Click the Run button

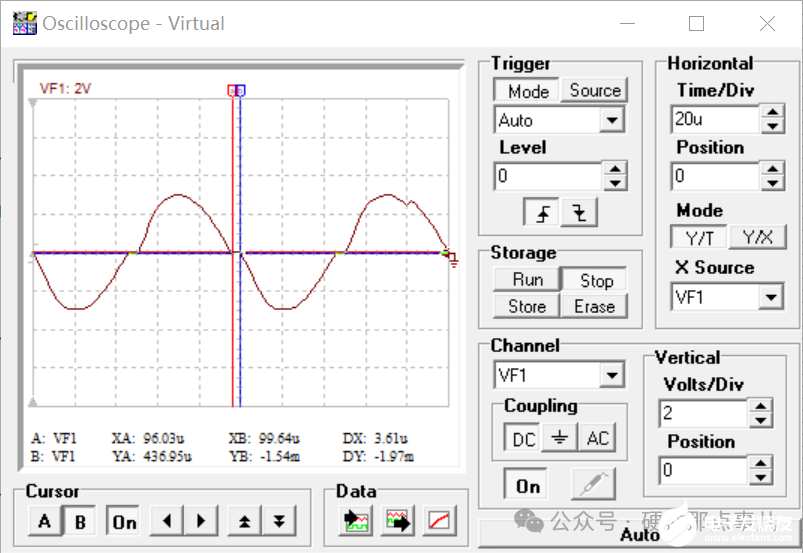[x=527, y=280]
